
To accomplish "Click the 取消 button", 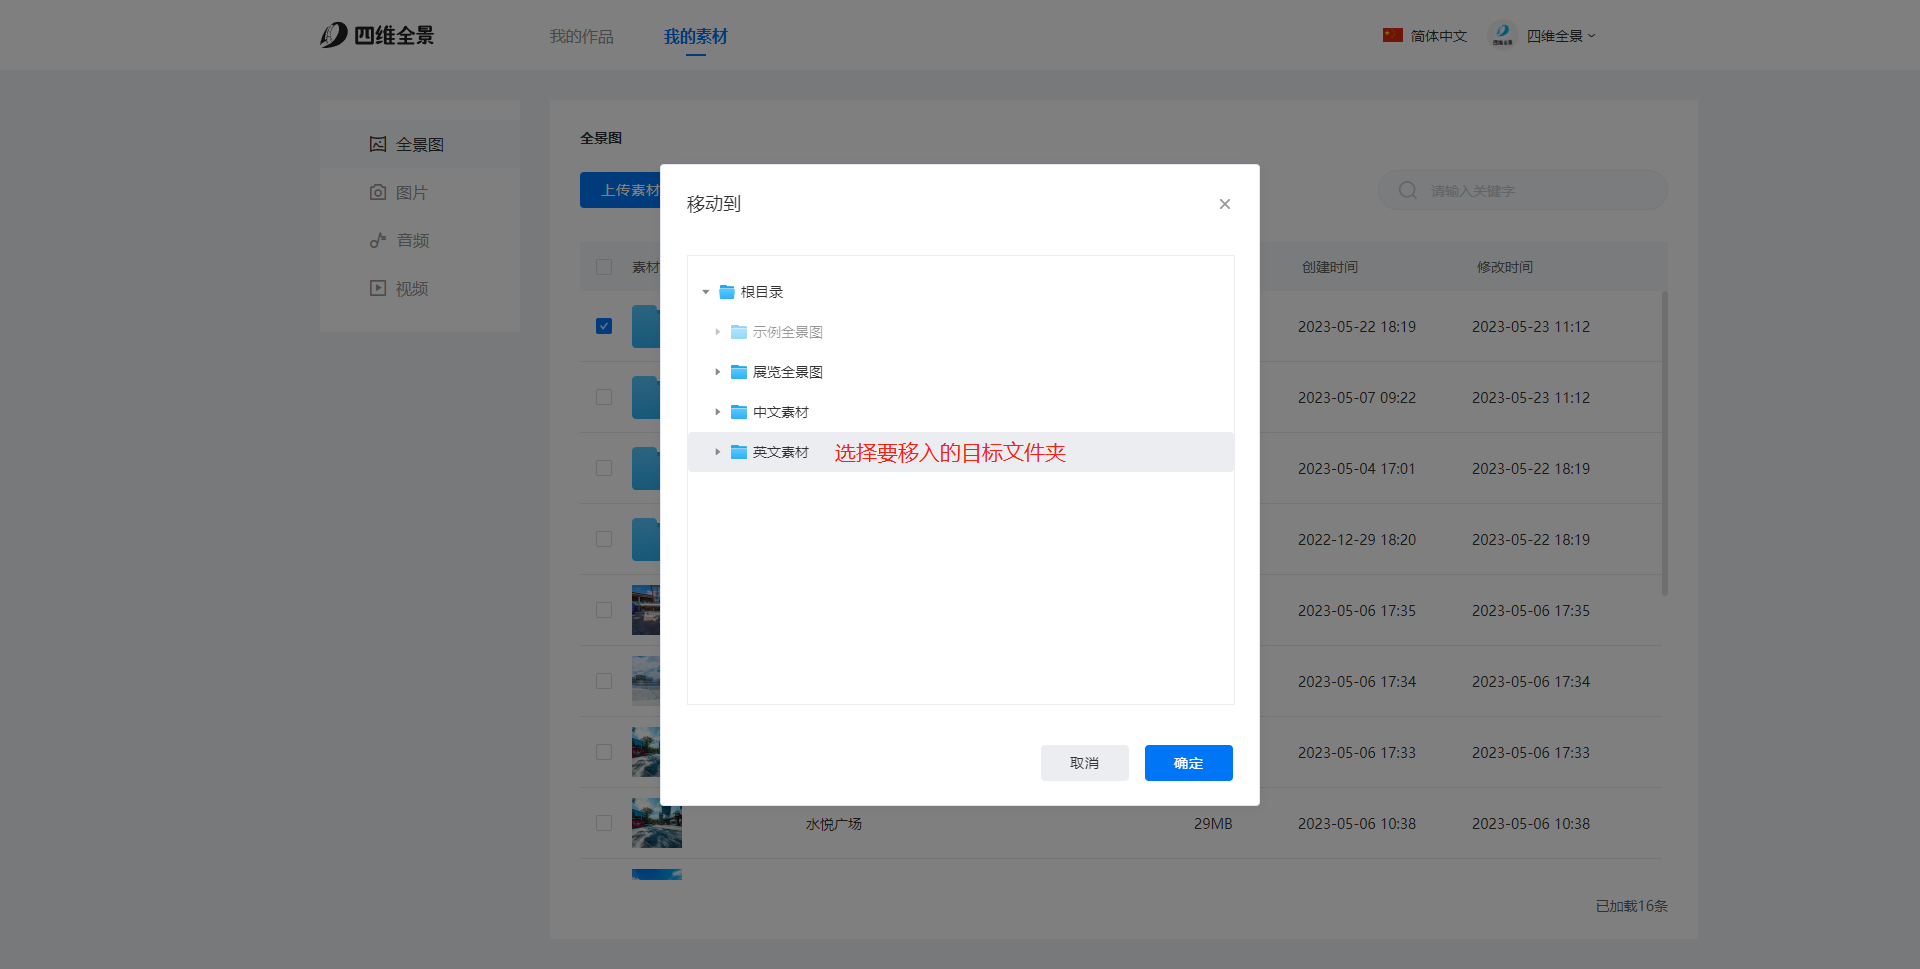I will click(1084, 763).
